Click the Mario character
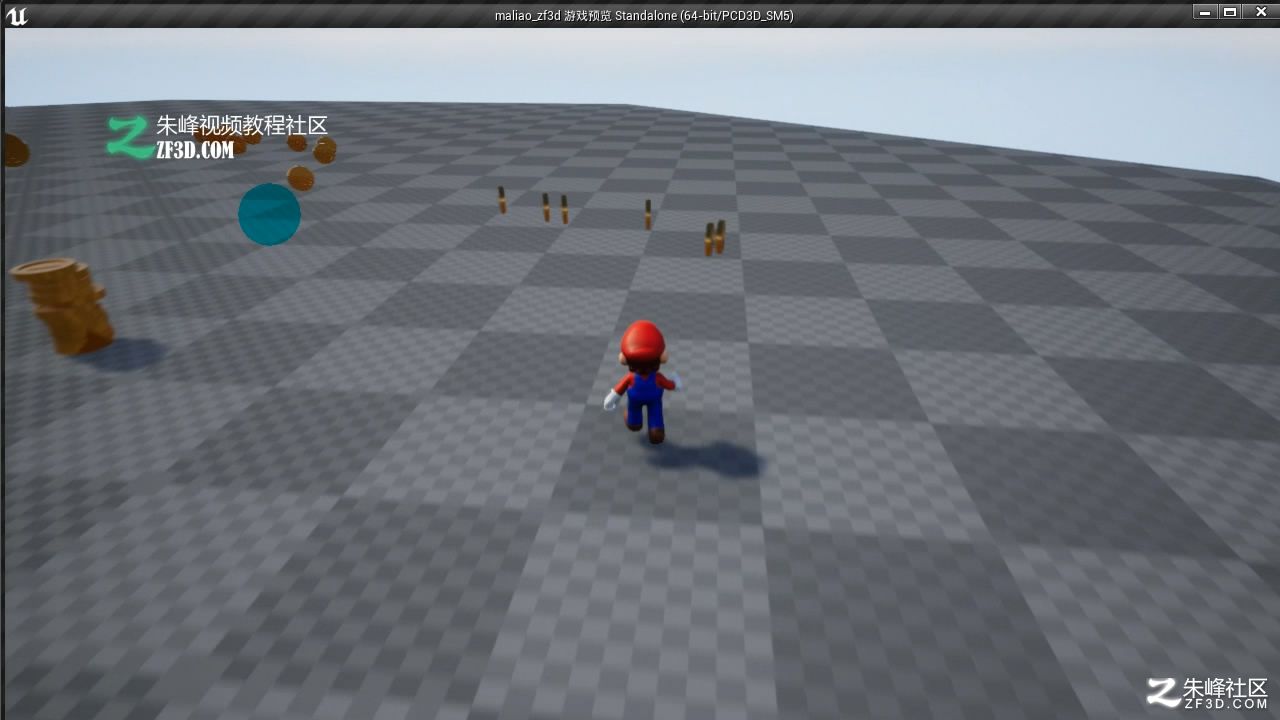The width and height of the screenshot is (1280, 720). (x=643, y=381)
